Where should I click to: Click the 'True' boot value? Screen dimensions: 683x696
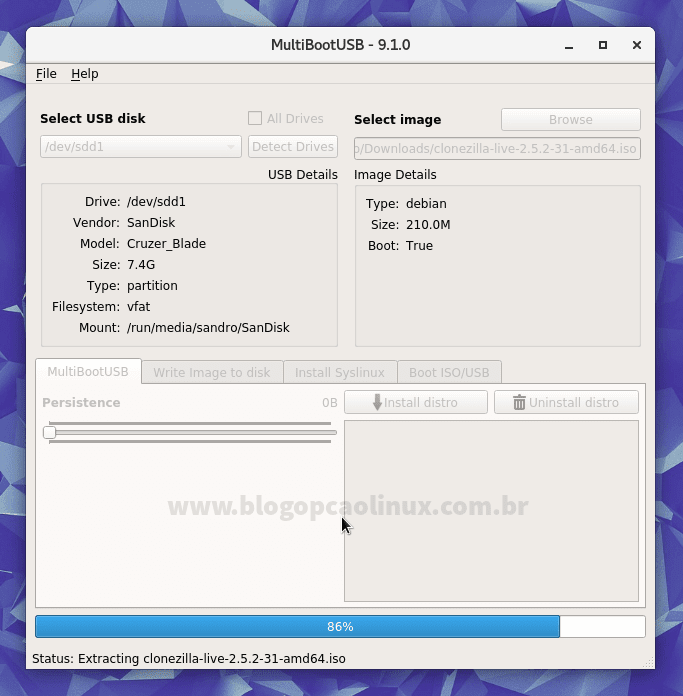(419, 245)
